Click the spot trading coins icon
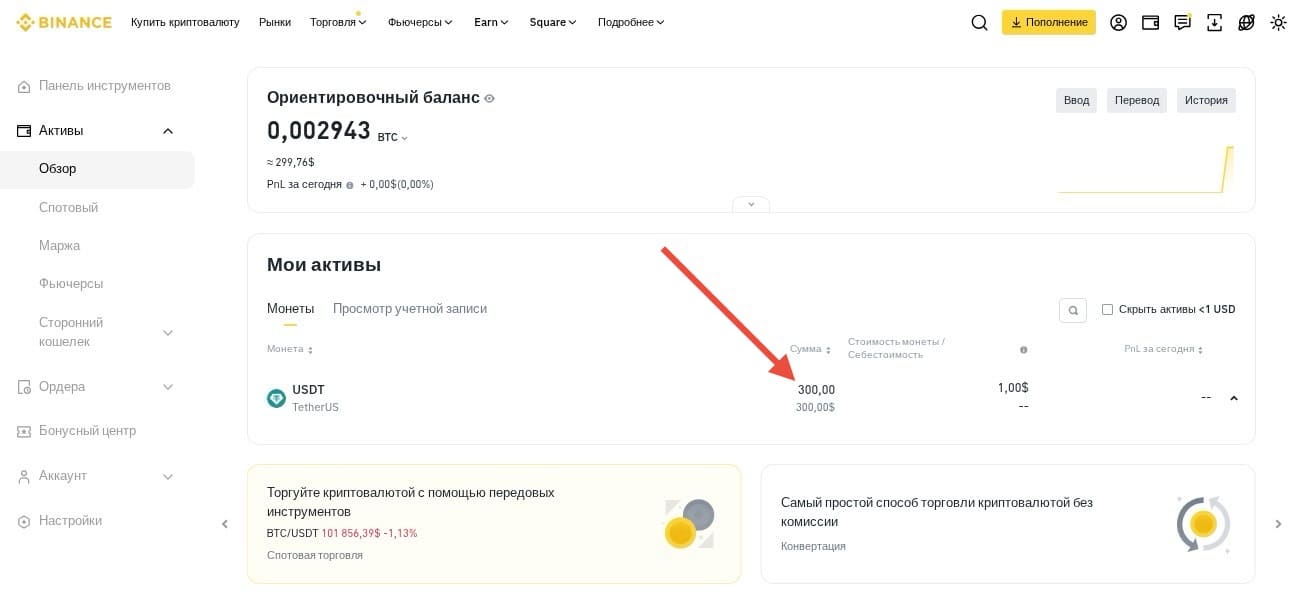The image size is (1302, 592). click(689, 524)
